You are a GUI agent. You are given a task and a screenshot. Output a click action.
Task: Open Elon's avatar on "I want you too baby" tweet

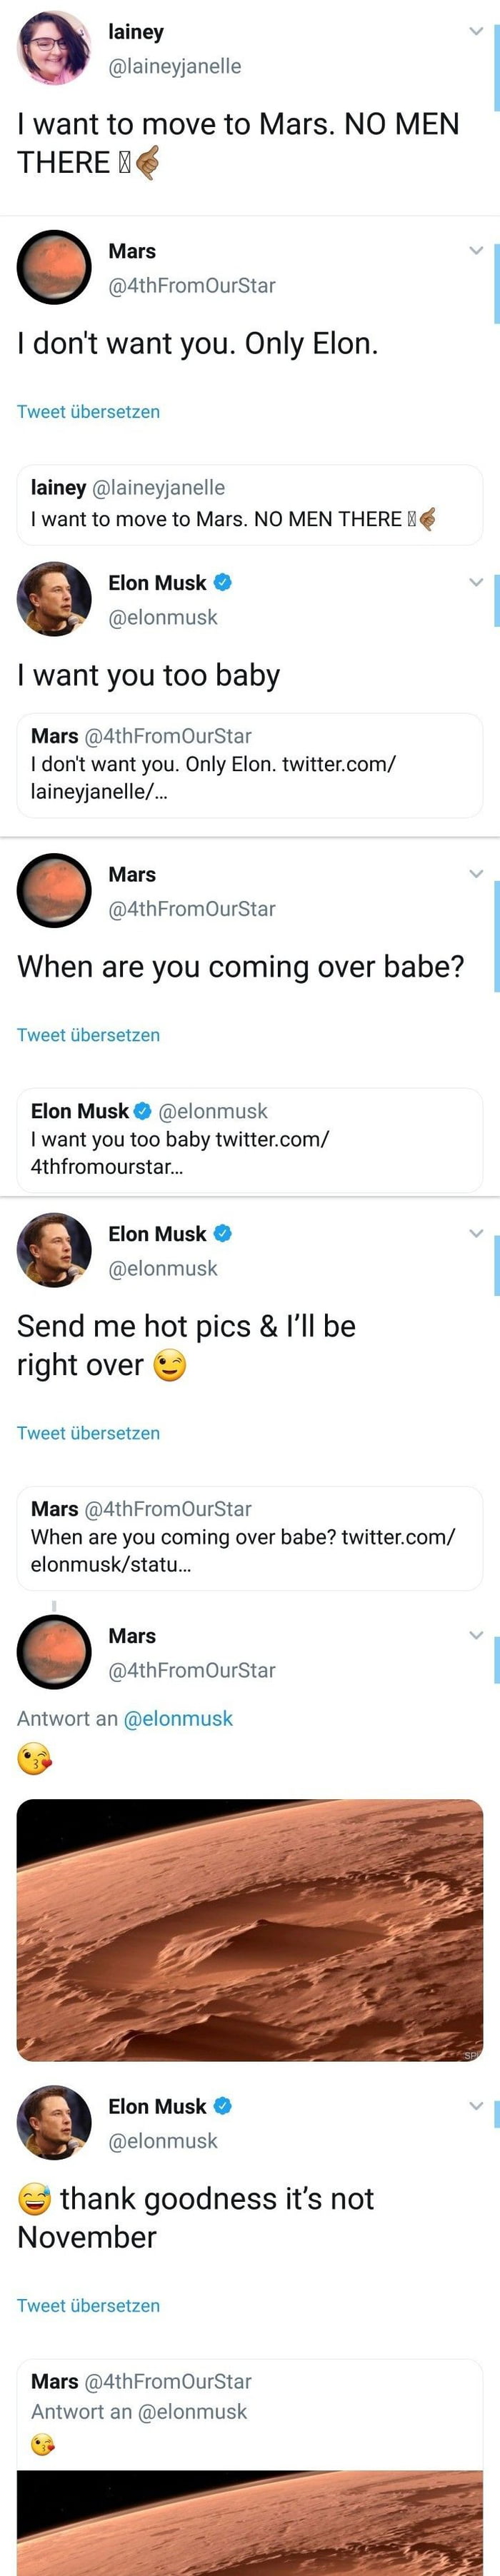54,599
